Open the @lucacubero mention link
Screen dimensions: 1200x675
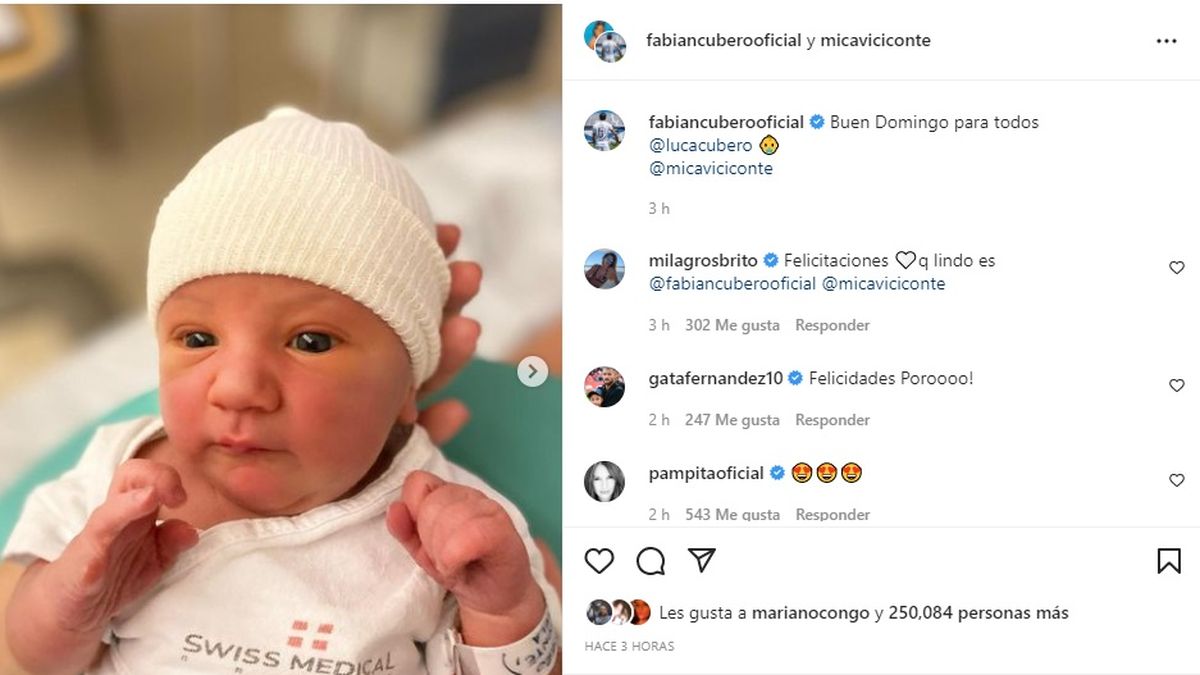pyautogui.click(x=701, y=146)
